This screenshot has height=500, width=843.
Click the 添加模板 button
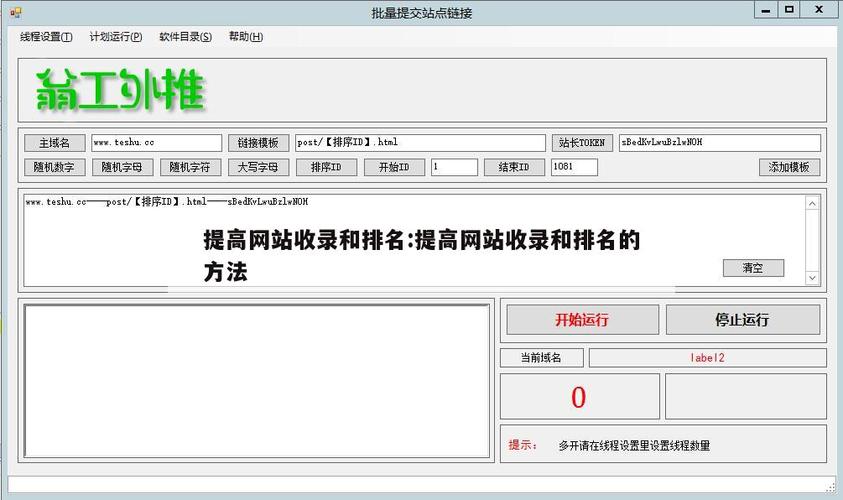point(789,167)
